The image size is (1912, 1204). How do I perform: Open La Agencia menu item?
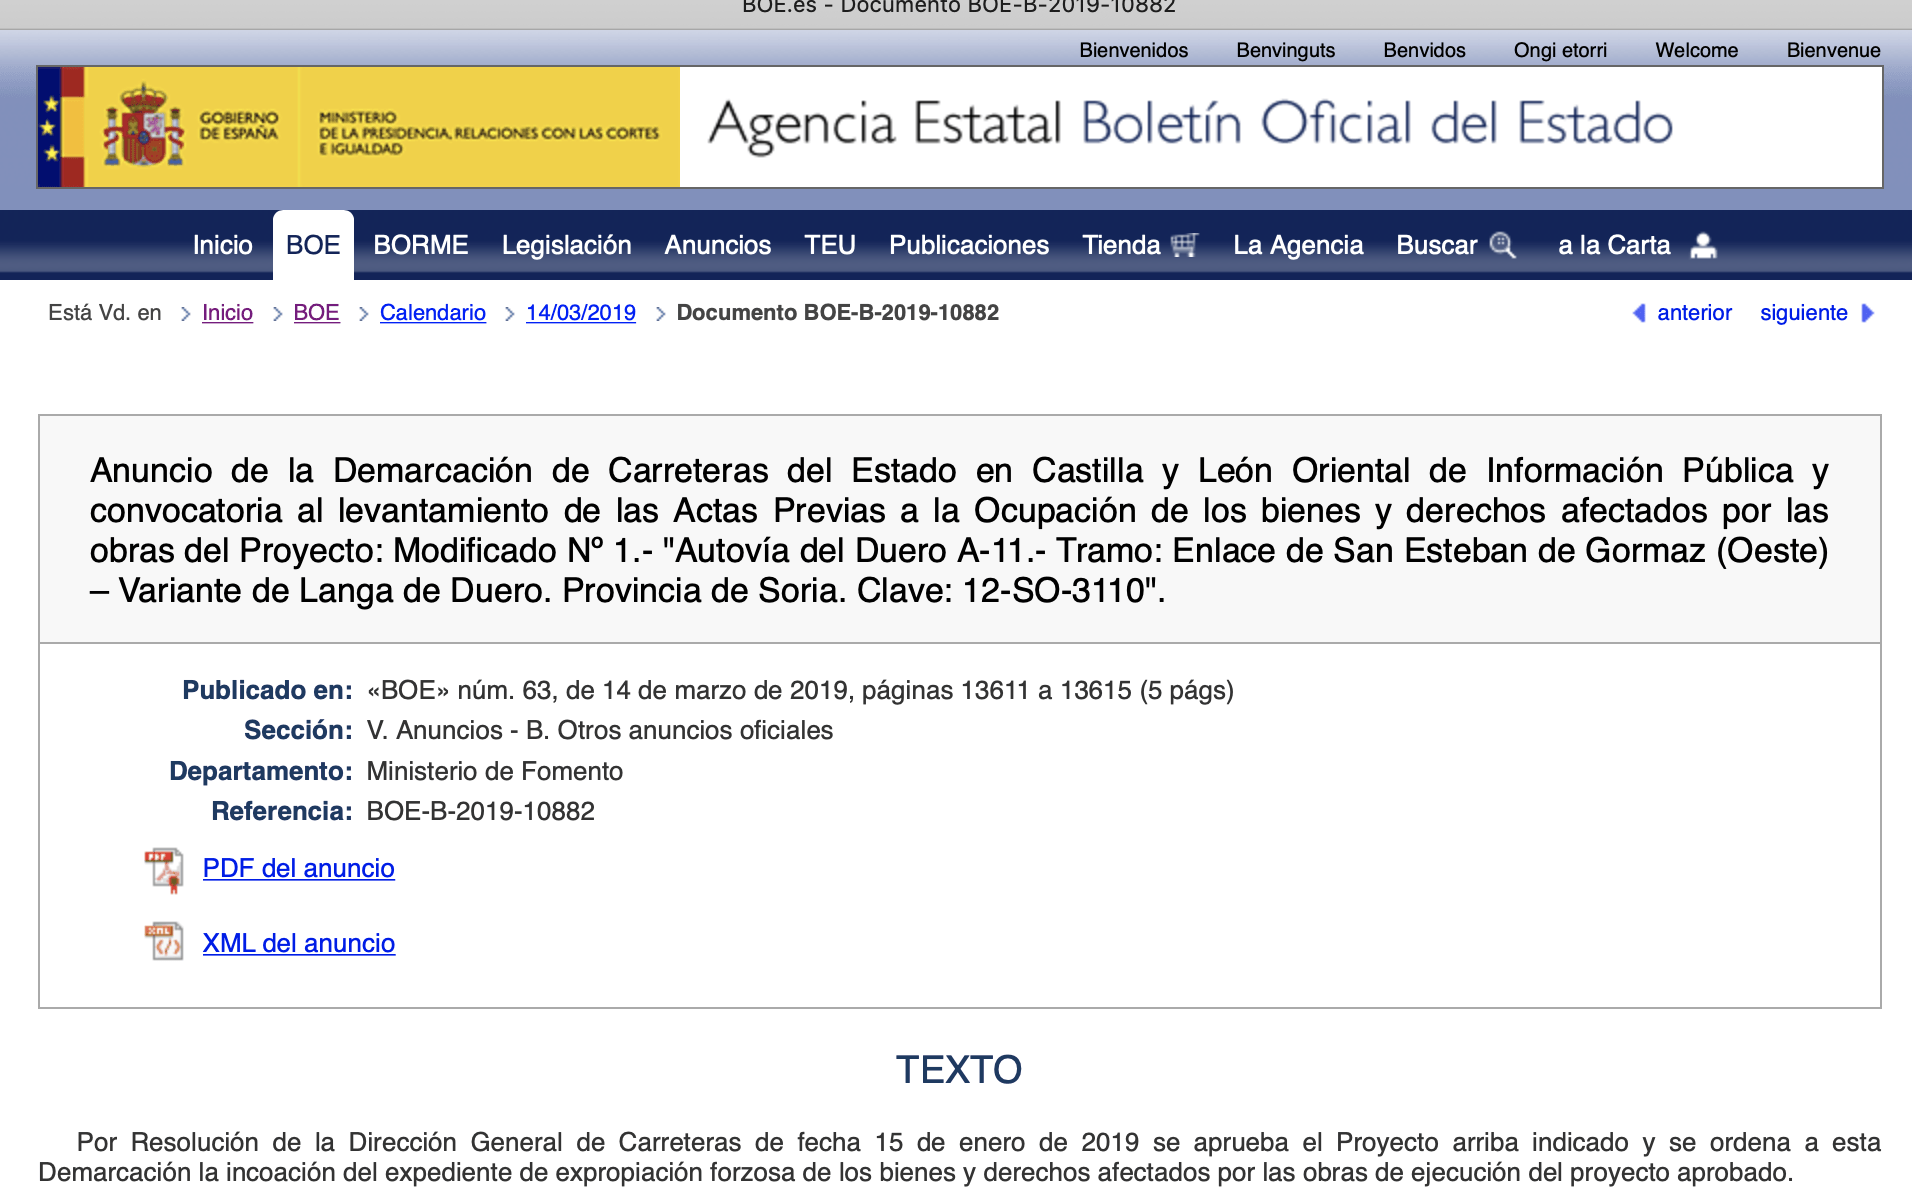[1298, 245]
